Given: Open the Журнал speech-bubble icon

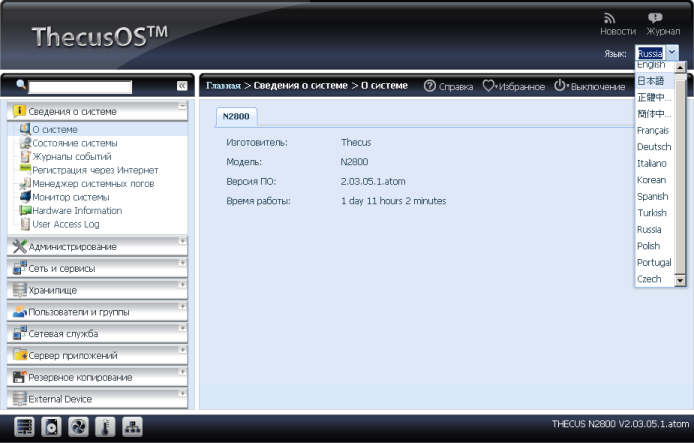Looking at the screenshot, I should pos(655,18).
